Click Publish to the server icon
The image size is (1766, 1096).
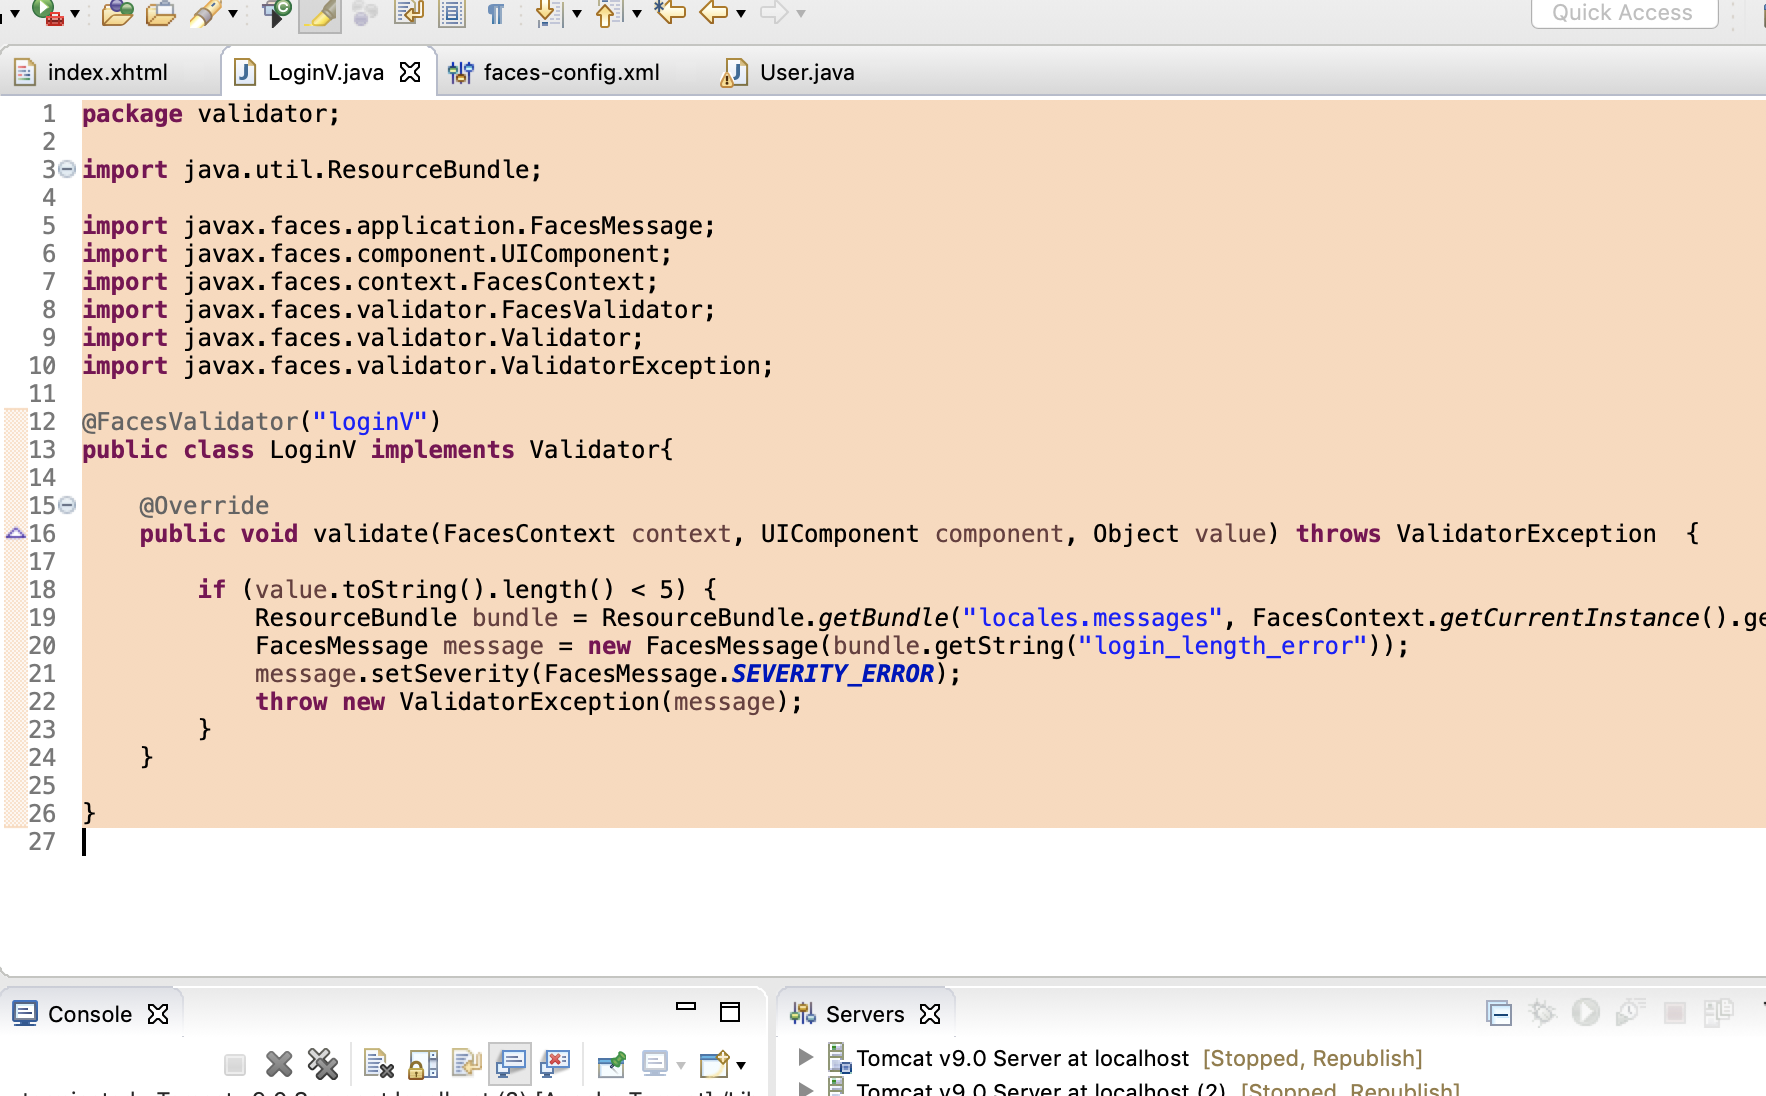pyautogui.click(x=1718, y=1013)
